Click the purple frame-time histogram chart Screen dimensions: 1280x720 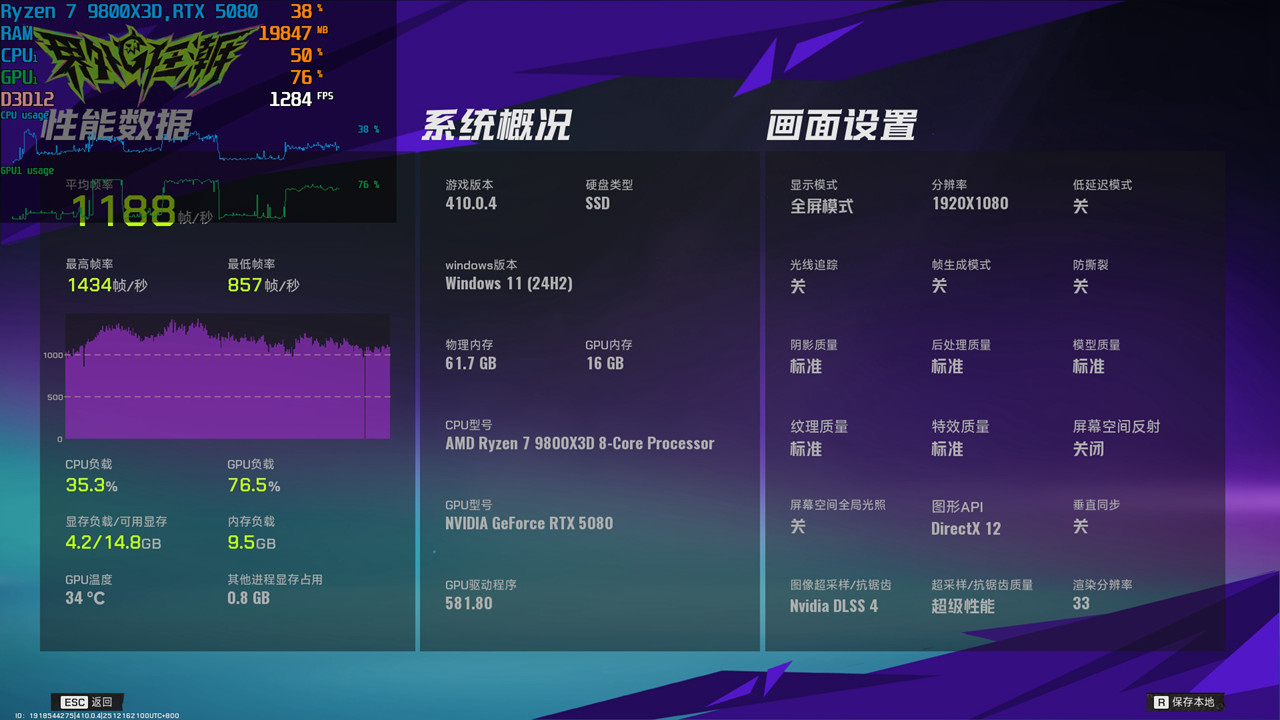(228, 376)
